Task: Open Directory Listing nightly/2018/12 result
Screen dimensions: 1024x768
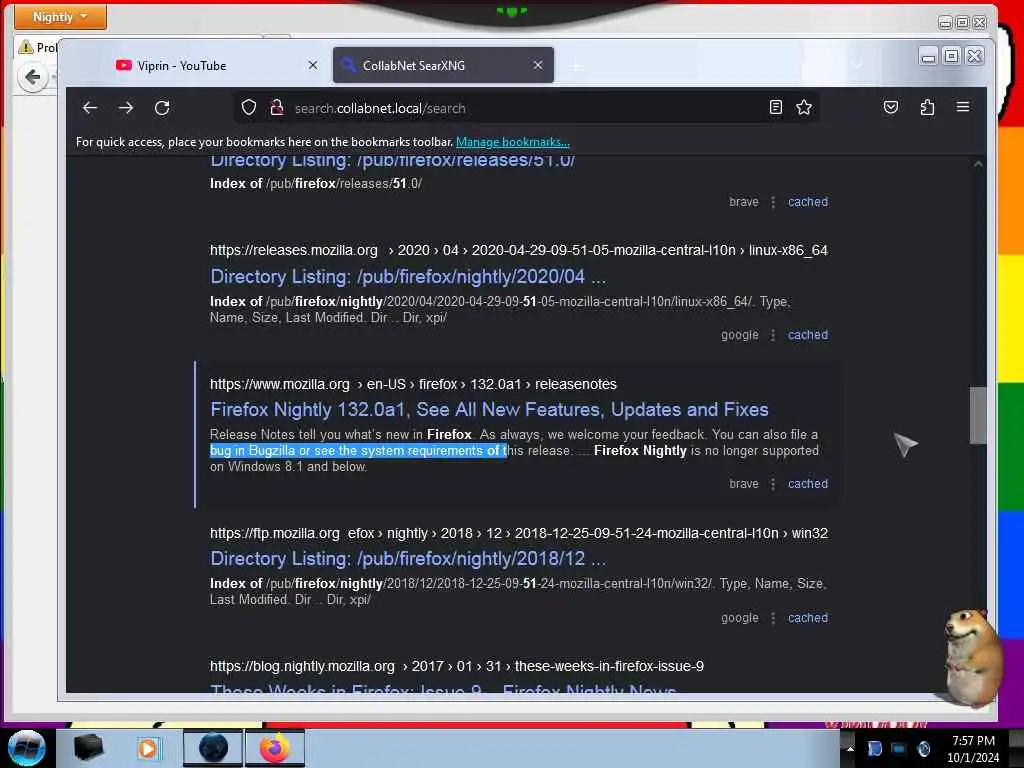Action: tap(408, 558)
